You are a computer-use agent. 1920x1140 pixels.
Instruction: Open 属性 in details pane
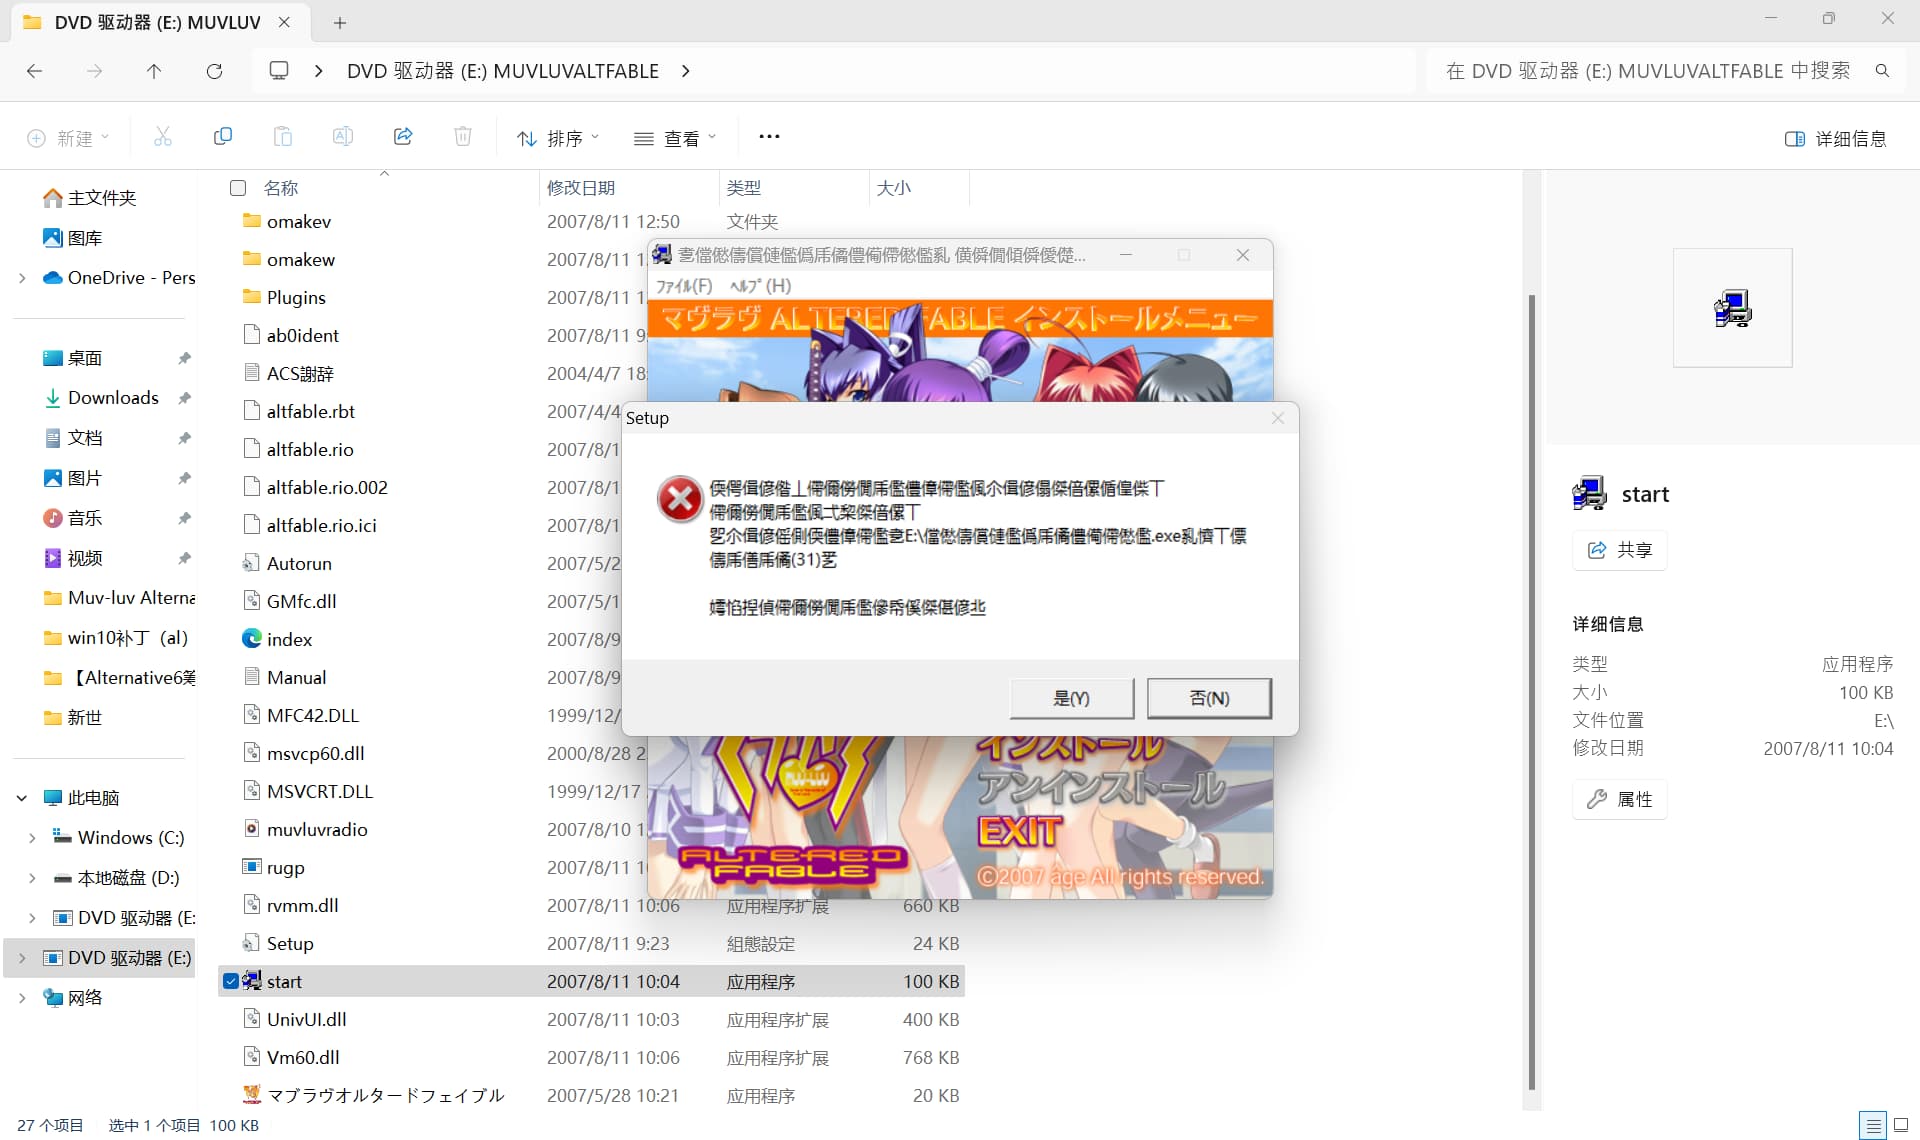(x=1620, y=799)
